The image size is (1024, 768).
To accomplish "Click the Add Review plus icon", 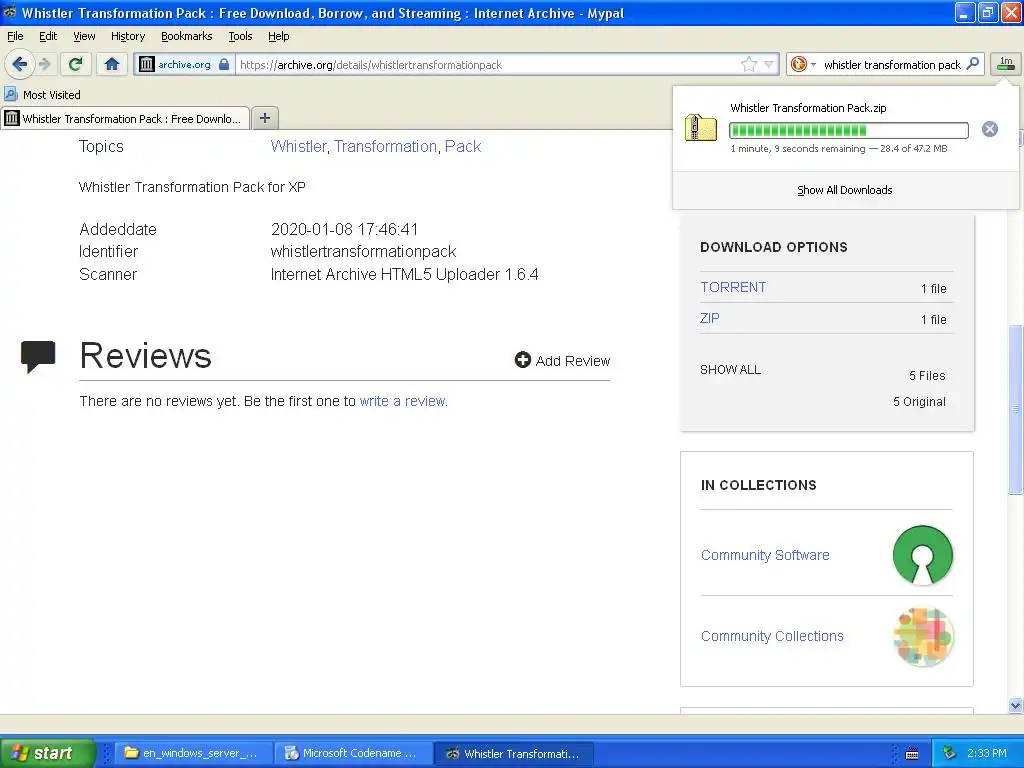I will 522,360.
